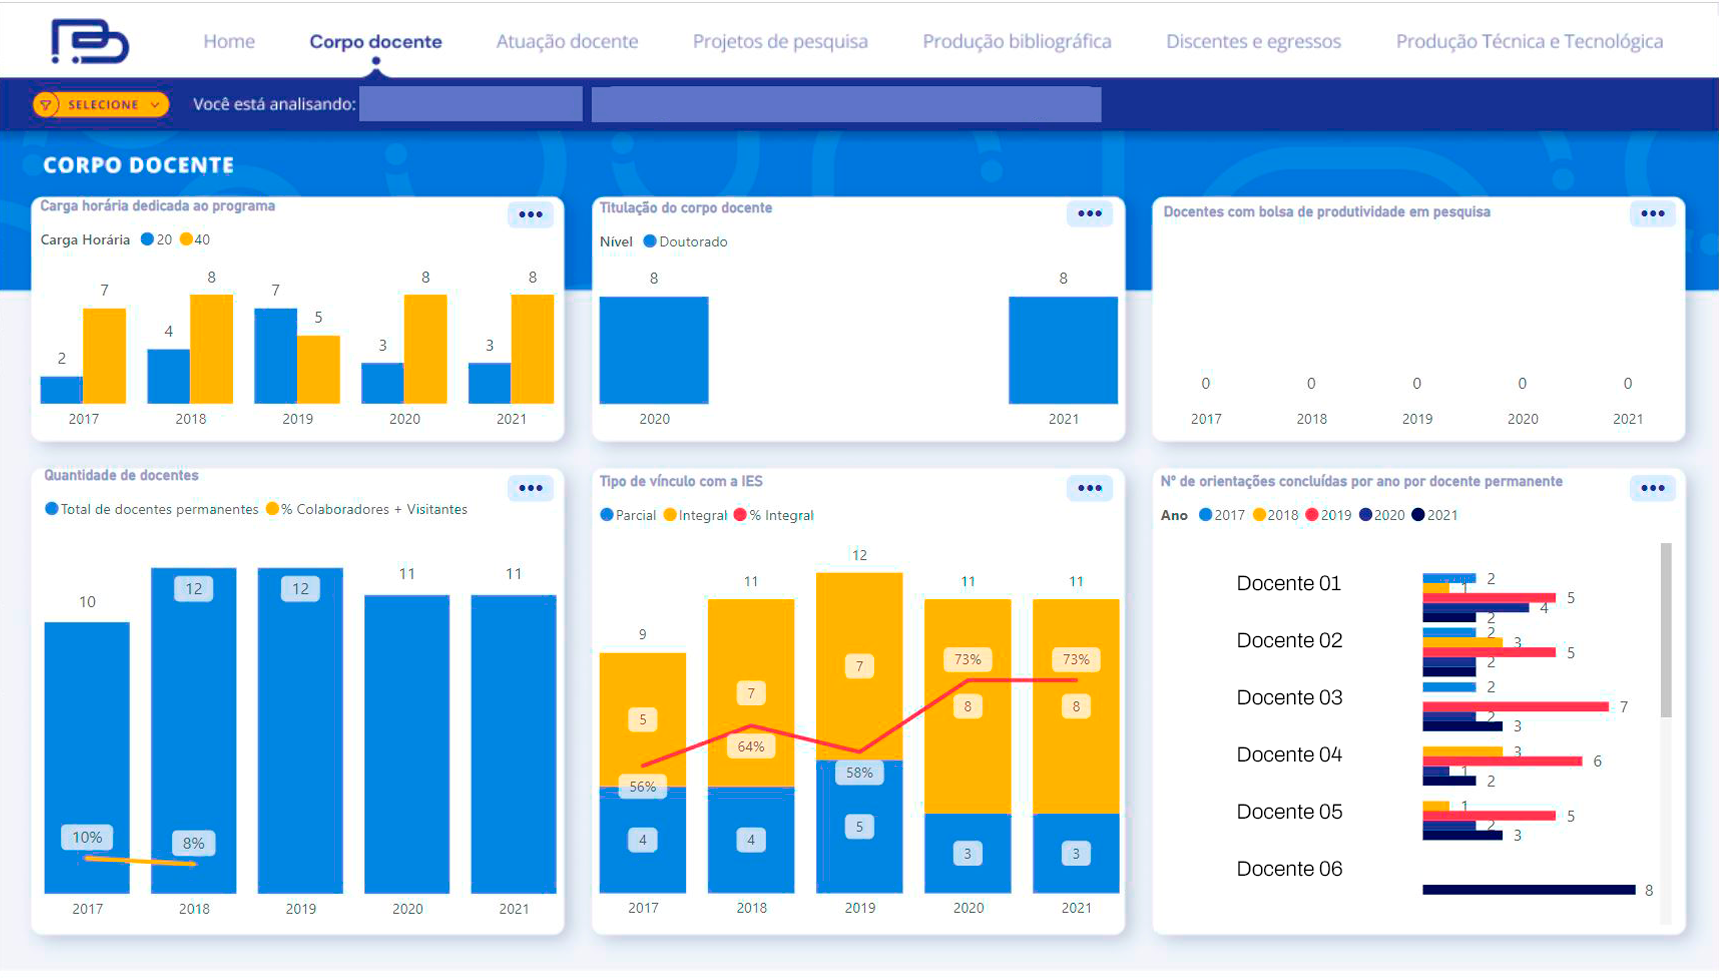Screen dimensions: 1719x978
Task: Switch to Atuação docente tab
Action: pos(567,41)
